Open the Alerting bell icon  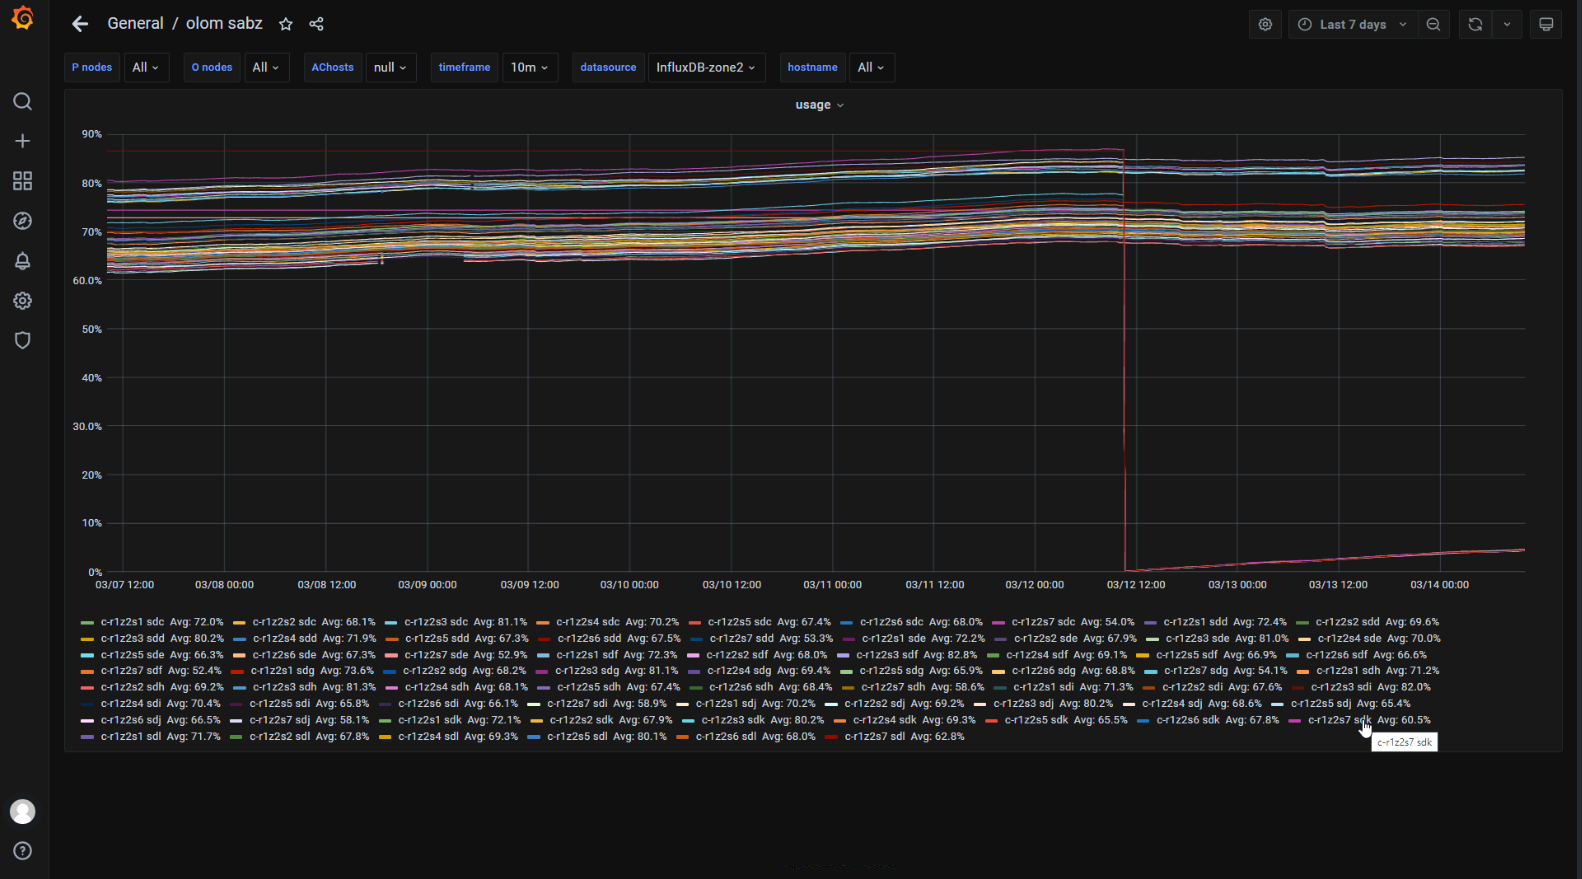[22, 261]
